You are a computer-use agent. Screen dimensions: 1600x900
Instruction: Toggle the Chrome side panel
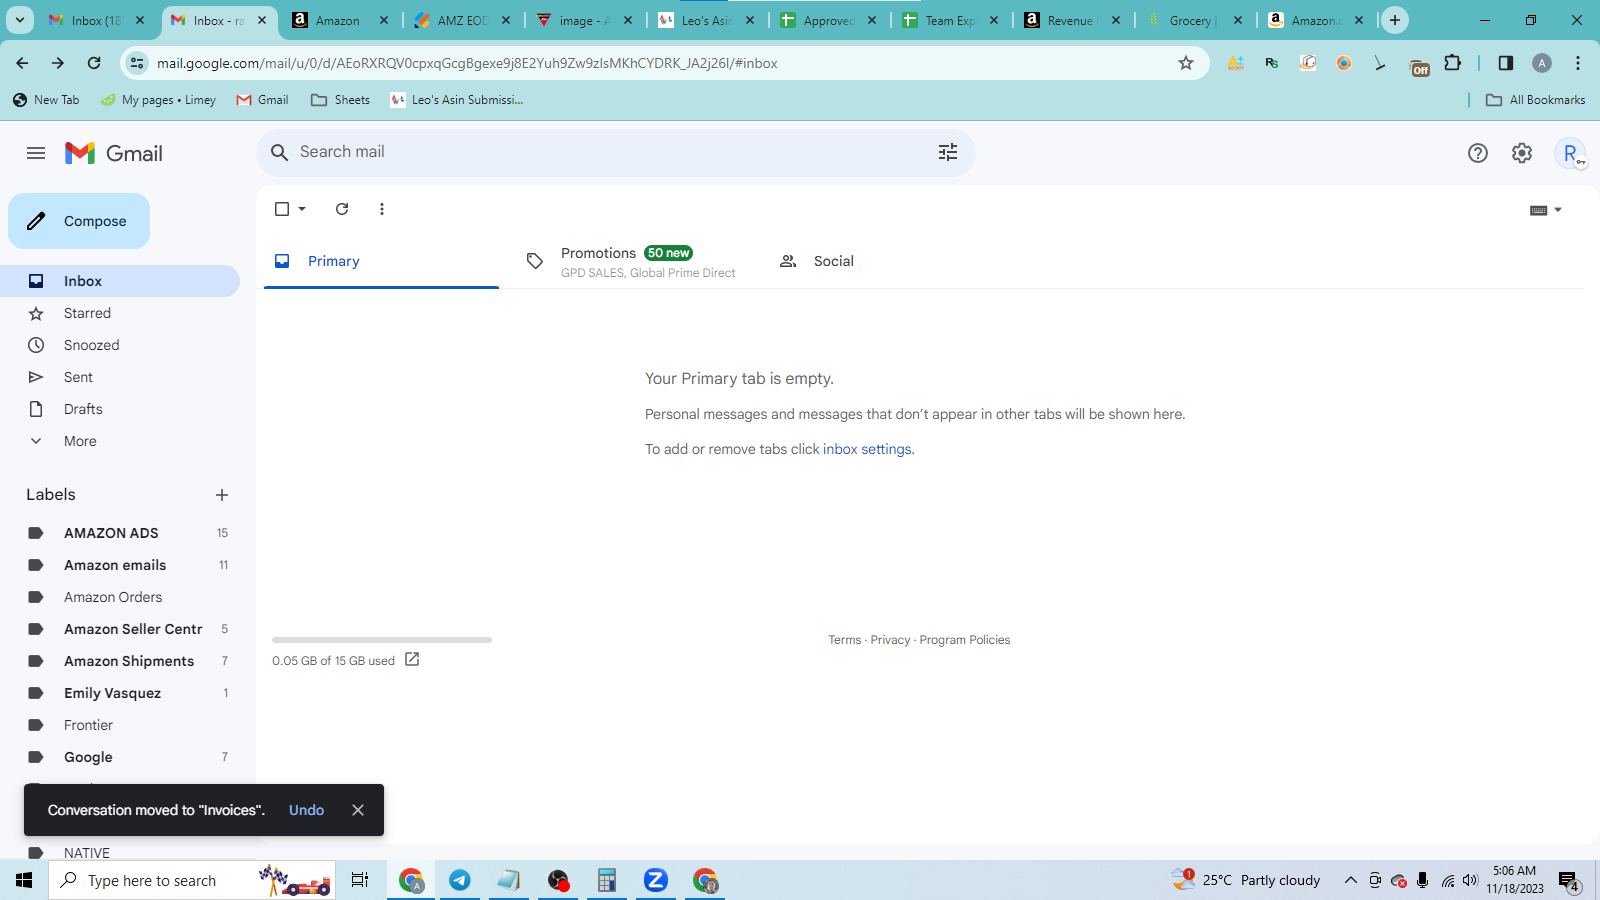[1506, 63]
